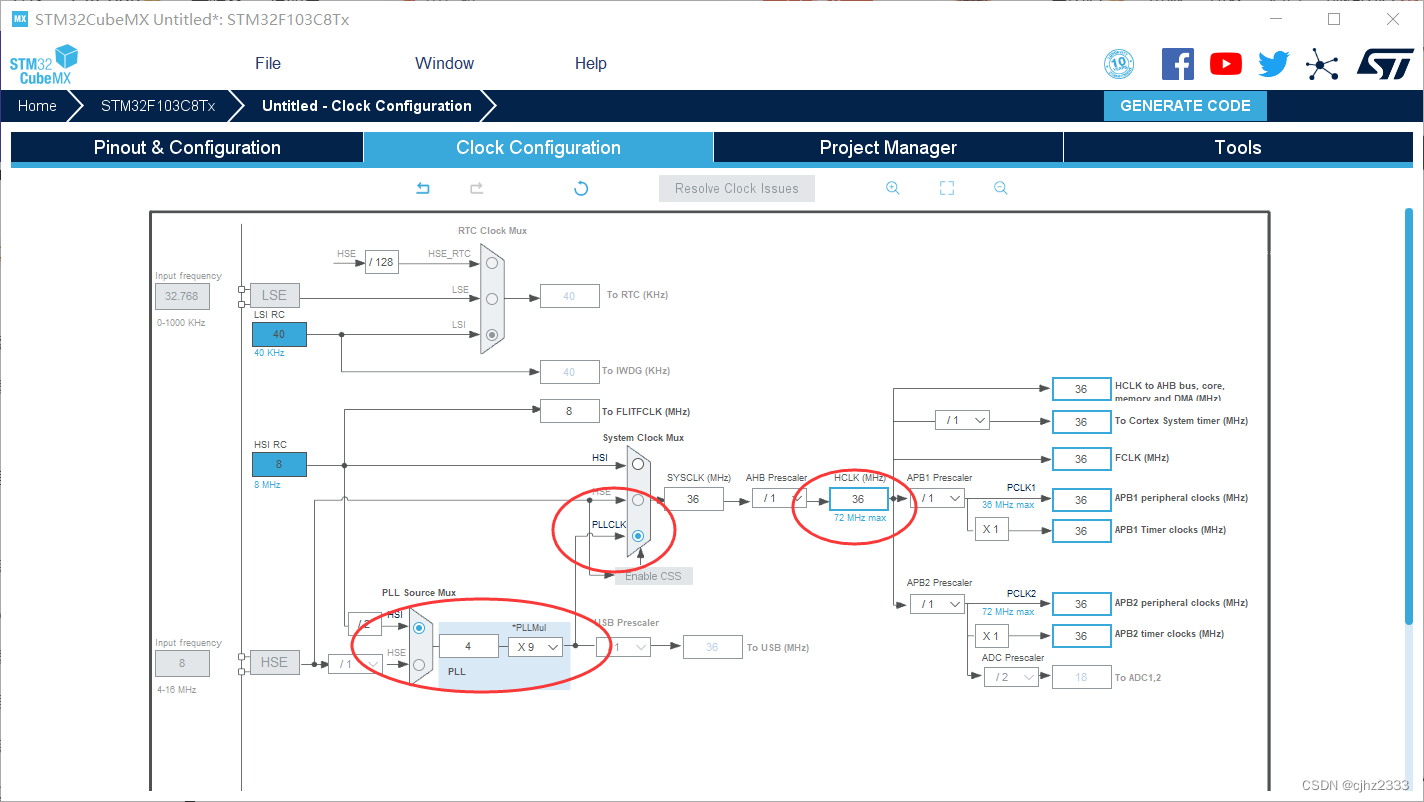
Task: Open the USB Prescaler dropdown
Action: pyautogui.click(x=624, y=647)
